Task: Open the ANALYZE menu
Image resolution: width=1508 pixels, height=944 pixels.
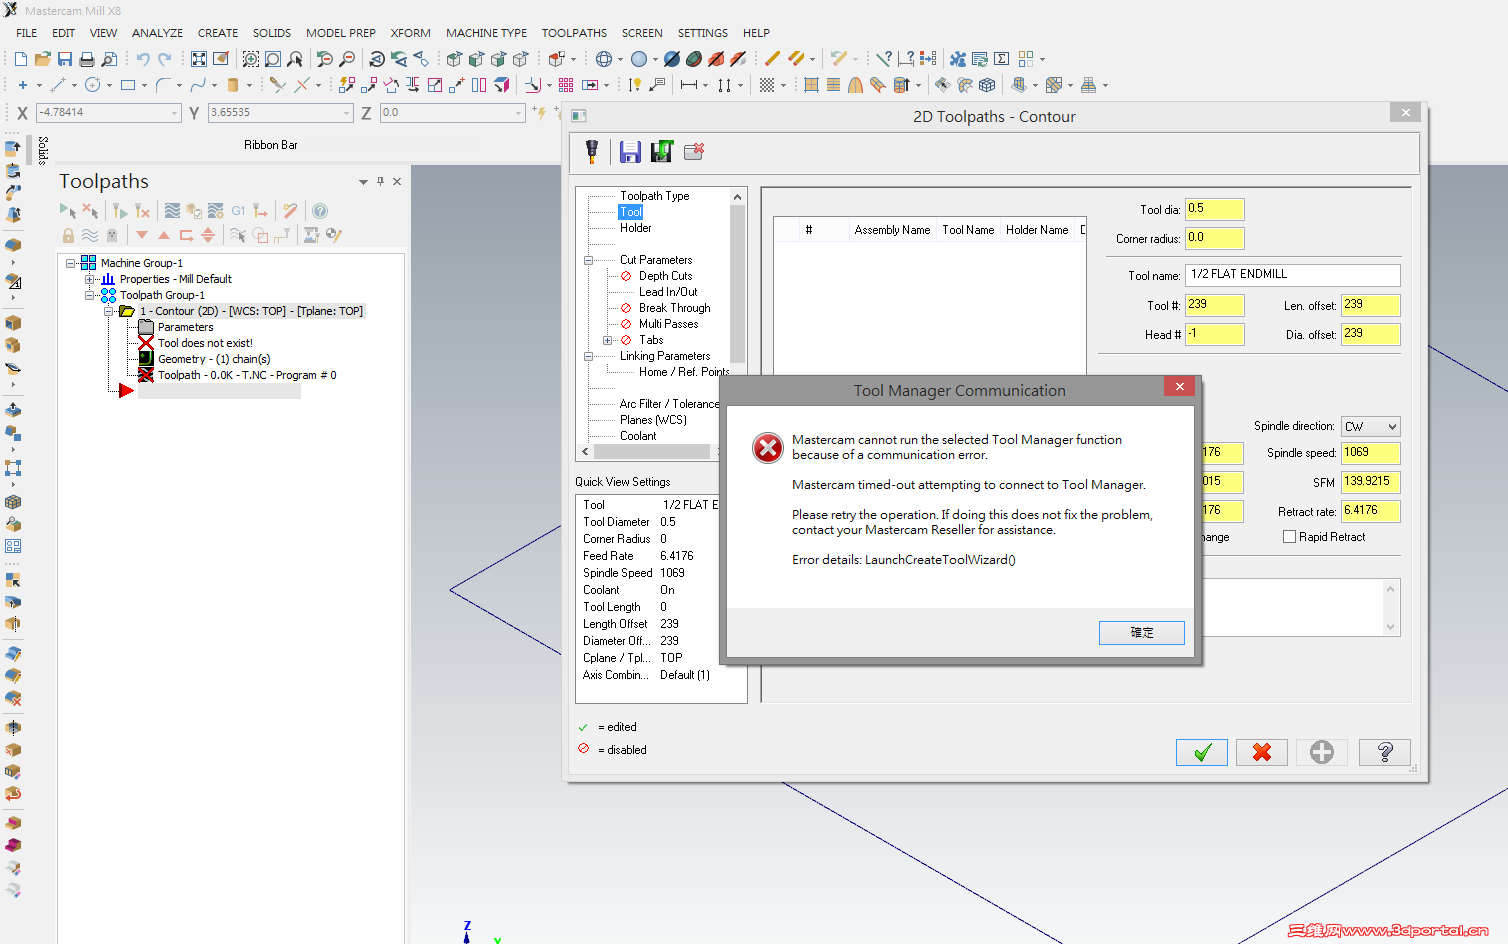Action: [x=157, y=33]
